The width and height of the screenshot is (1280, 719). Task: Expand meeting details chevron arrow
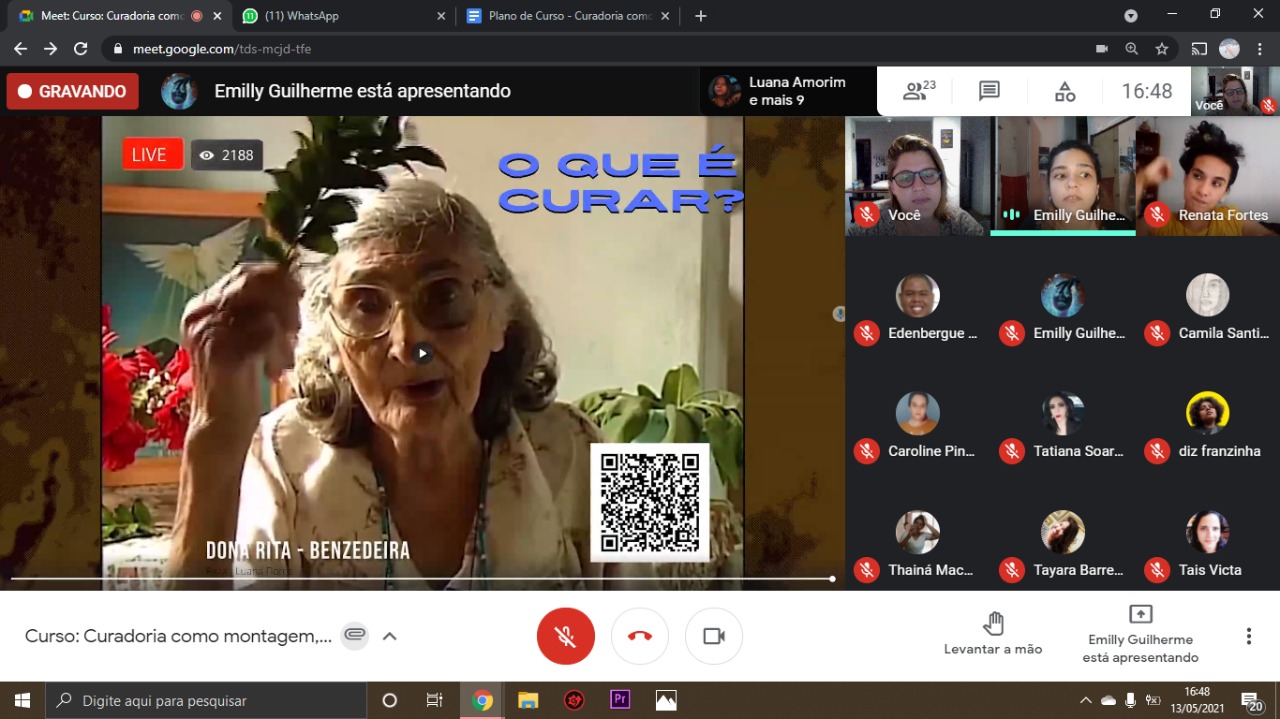[x=390, y=636]
